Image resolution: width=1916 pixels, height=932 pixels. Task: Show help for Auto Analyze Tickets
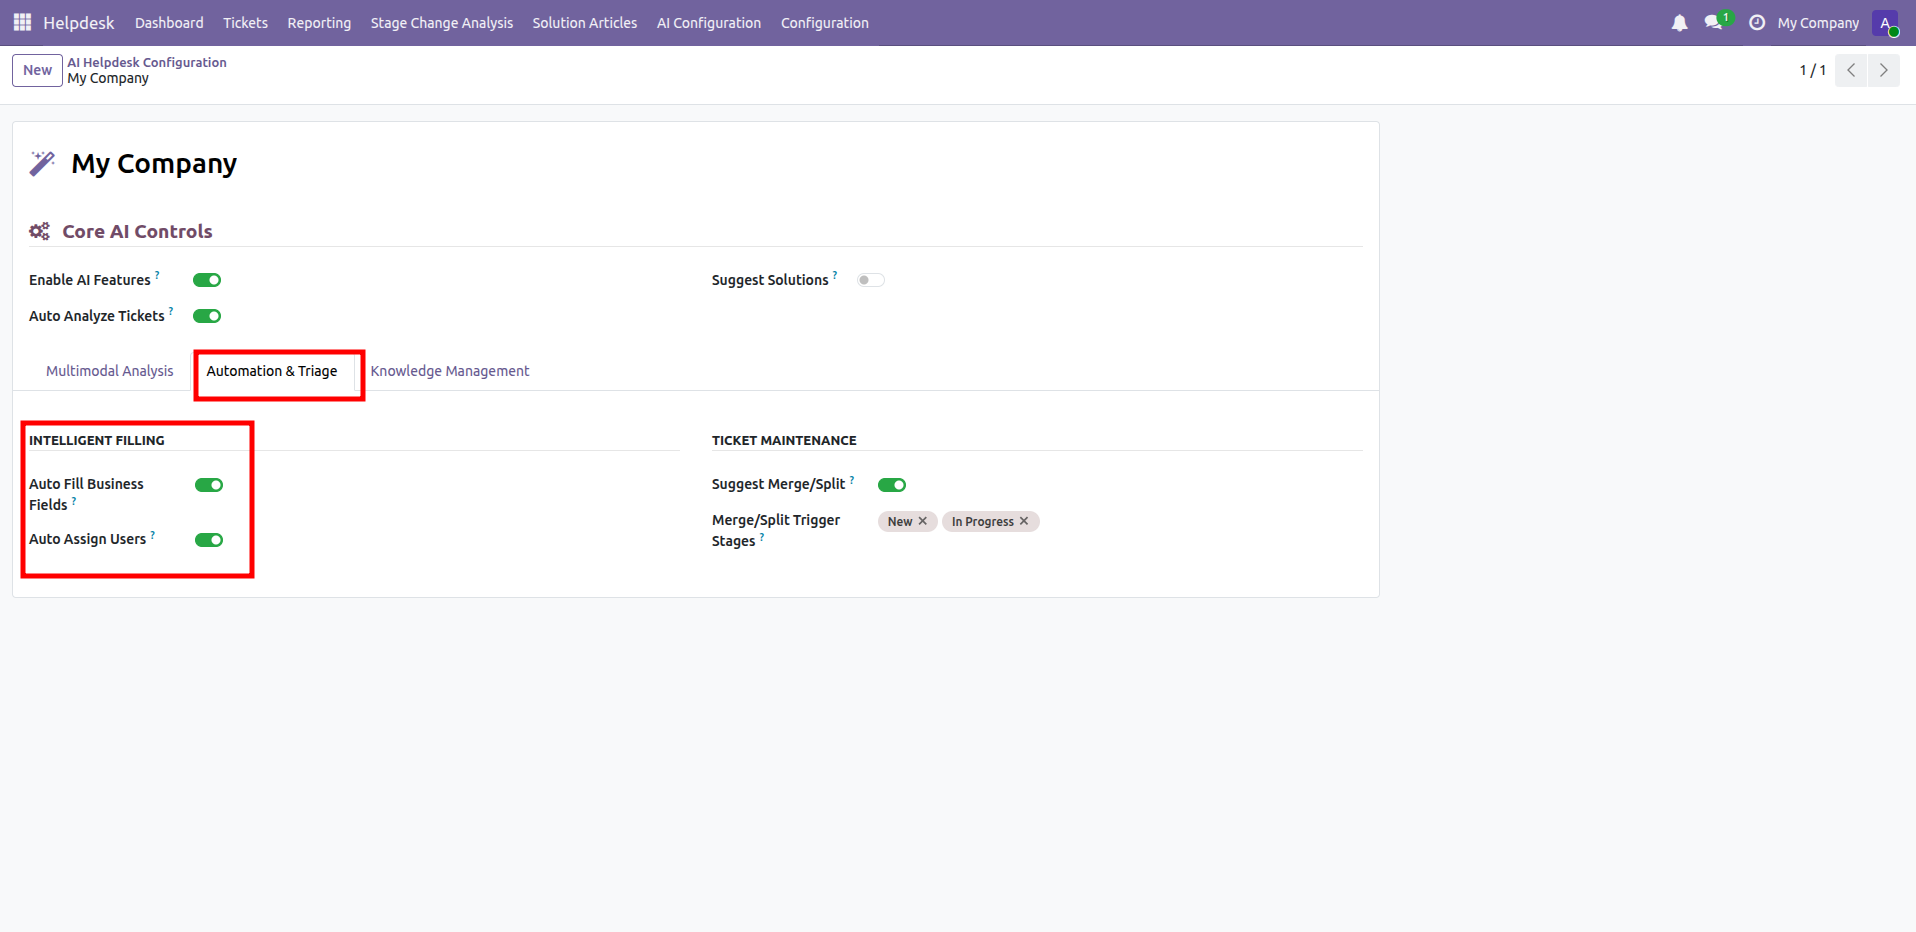click(x=171, y=310)
